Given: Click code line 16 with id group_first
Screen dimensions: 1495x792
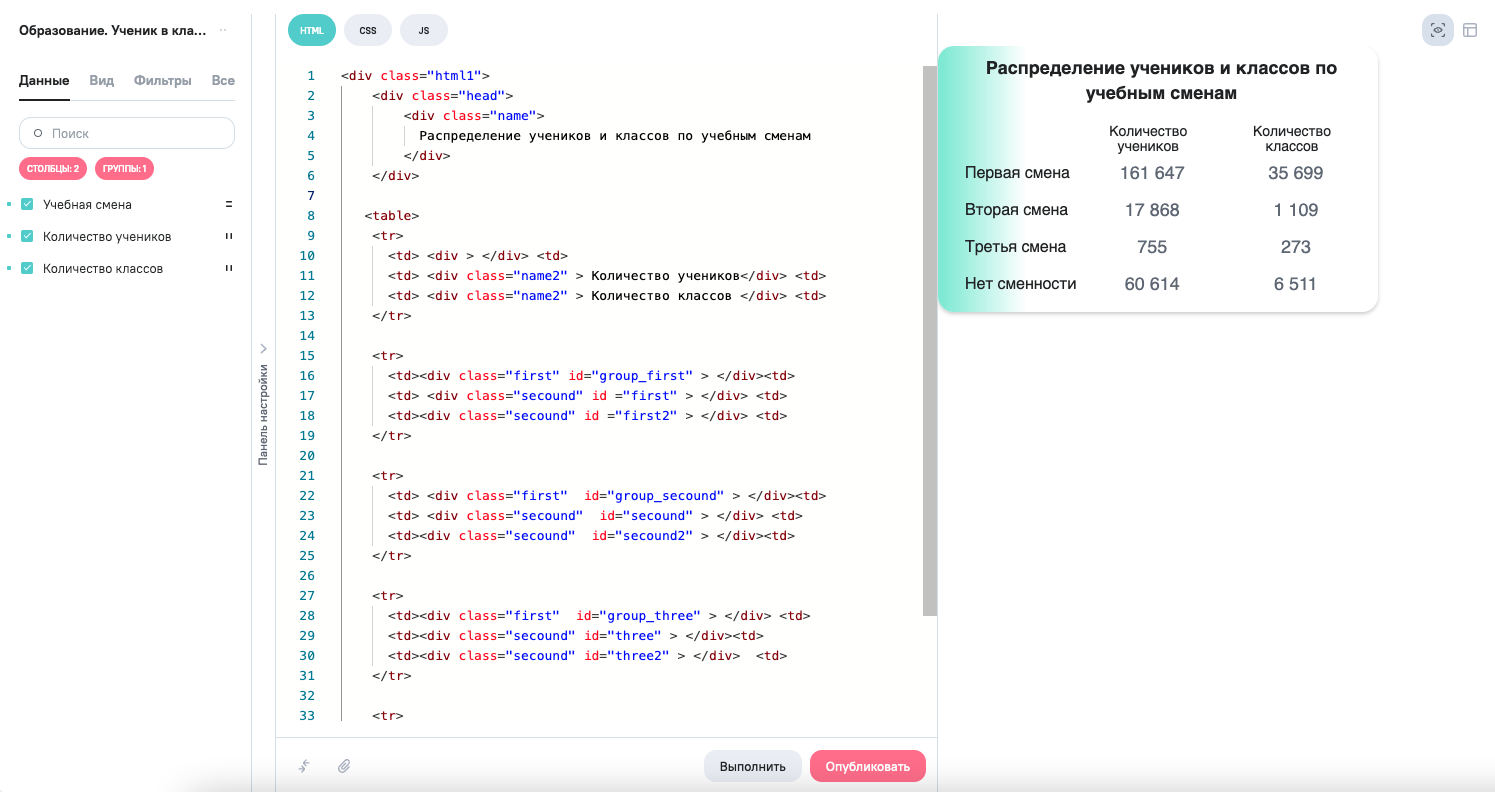Looking at the screenshot, I should (x=591, y=376).
